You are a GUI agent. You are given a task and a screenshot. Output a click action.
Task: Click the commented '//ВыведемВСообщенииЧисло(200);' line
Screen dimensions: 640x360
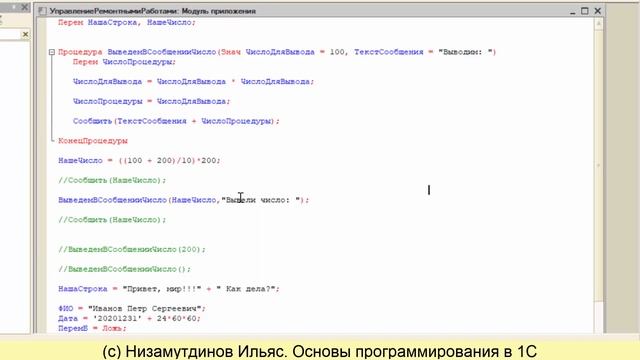click(x=132, y=249)
